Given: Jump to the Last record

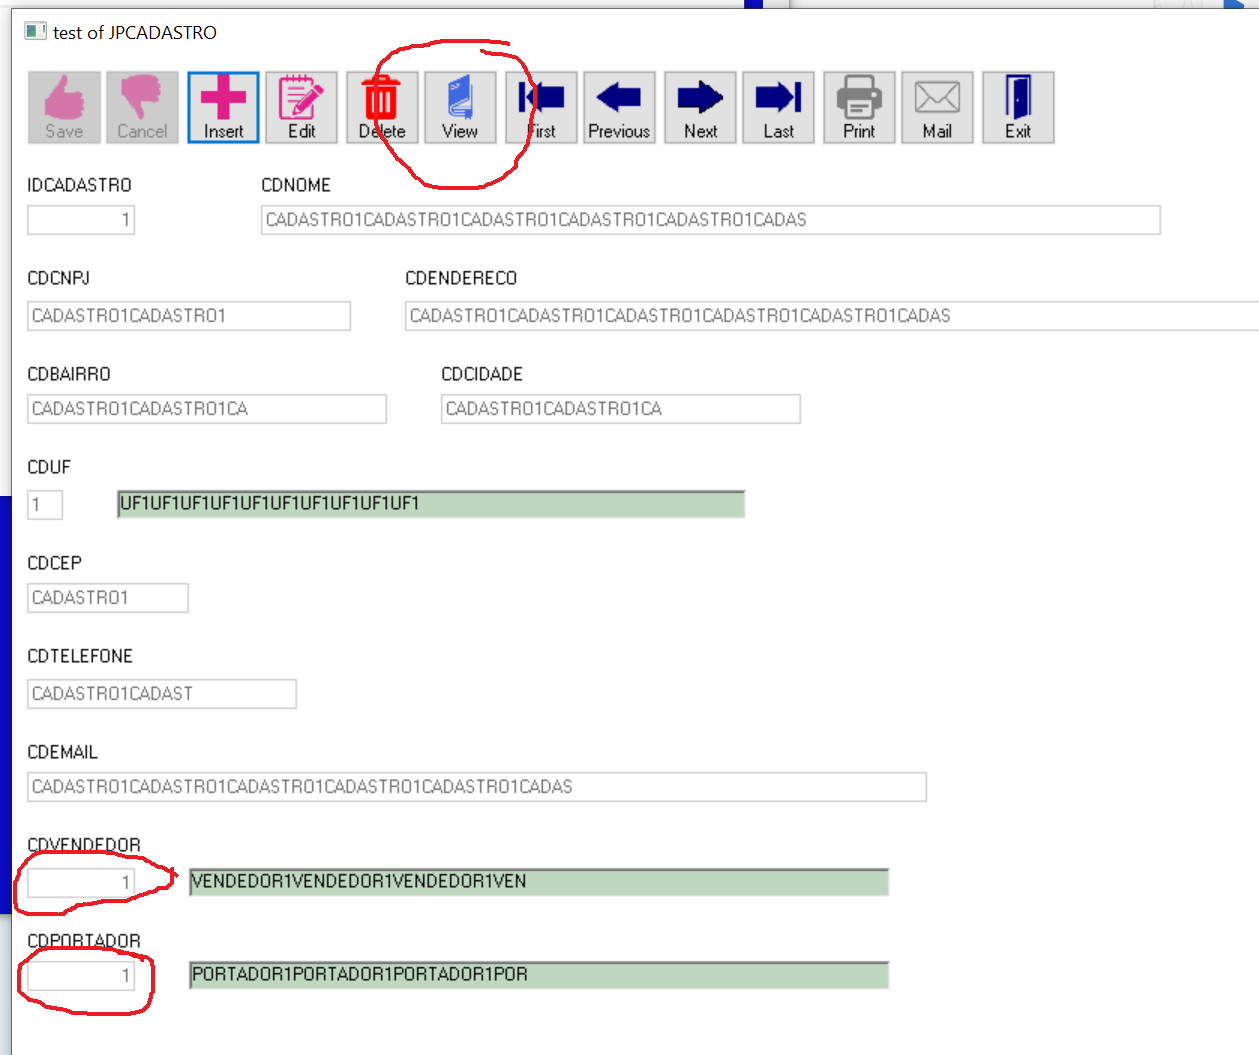Looking at the screenshot, I should point(778,107).
